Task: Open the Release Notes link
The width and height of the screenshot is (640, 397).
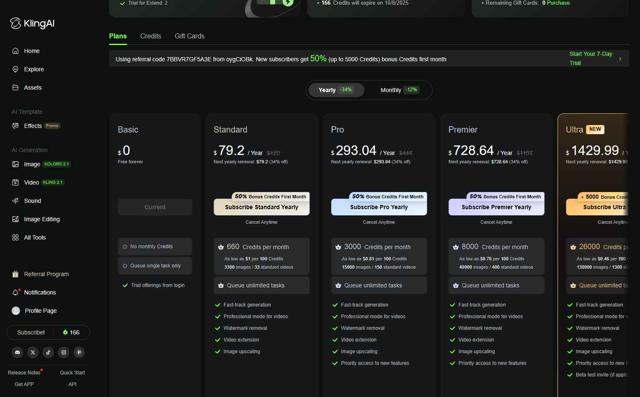Action: click(x=24, y=373)
